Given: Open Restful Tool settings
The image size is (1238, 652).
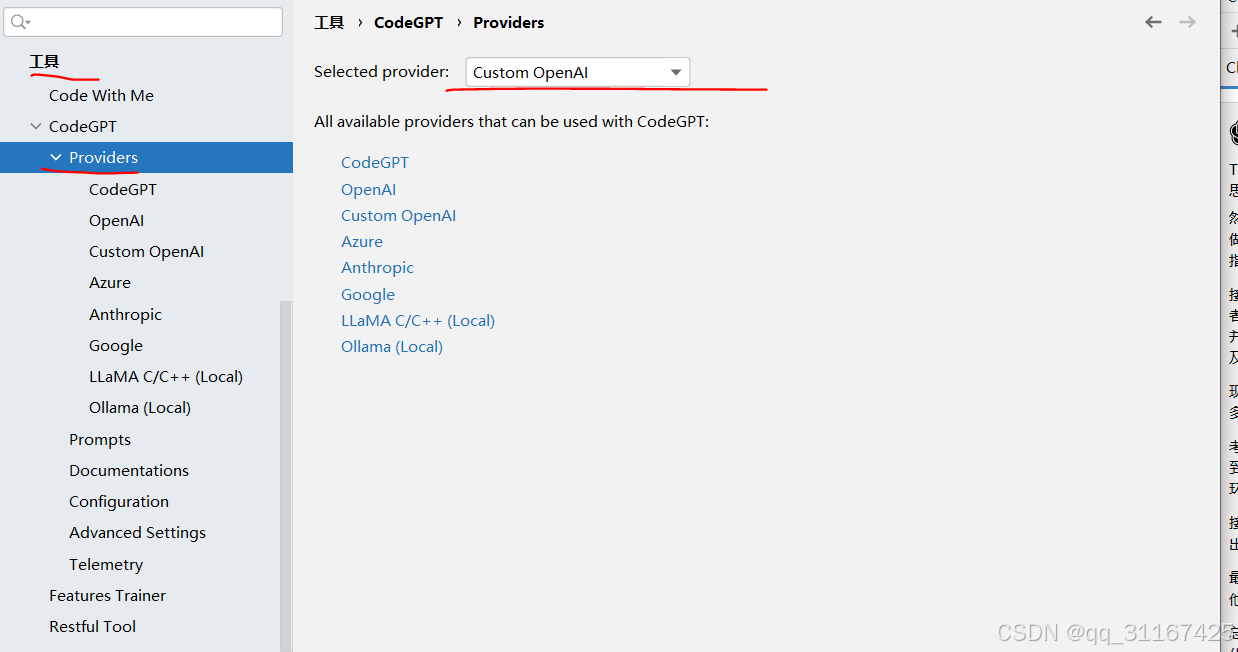Looking at the screenshot, I should (x=92, y=626).
